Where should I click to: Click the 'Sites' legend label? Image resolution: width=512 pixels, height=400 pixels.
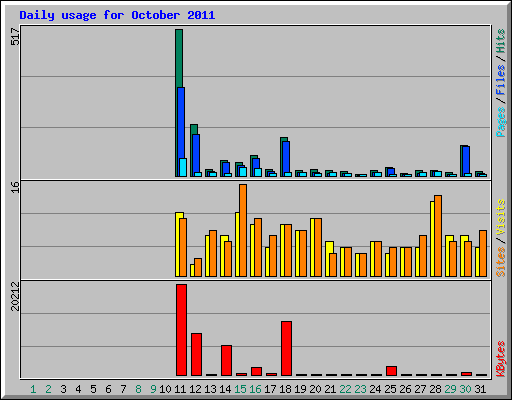click(501, 262)
